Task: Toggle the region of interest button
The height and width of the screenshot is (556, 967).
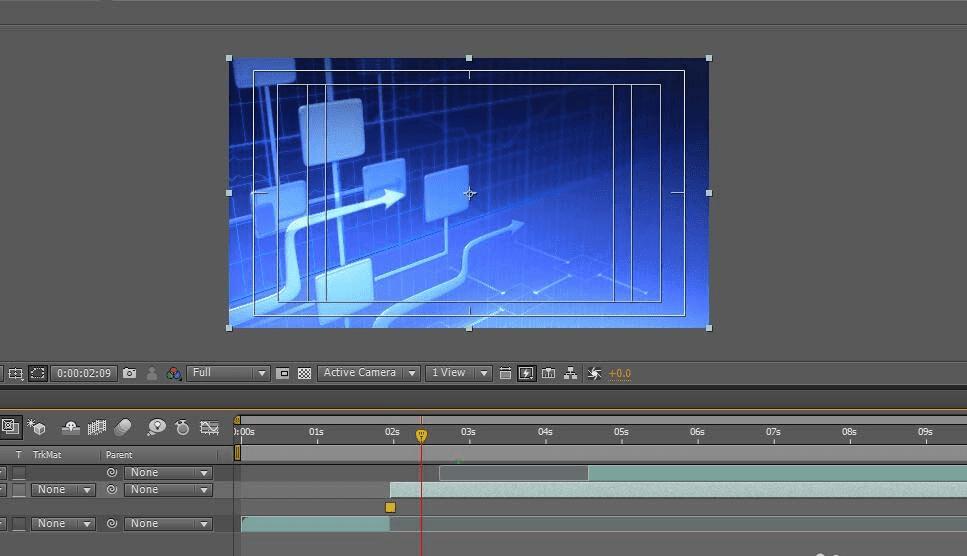Action: point(283,373)
